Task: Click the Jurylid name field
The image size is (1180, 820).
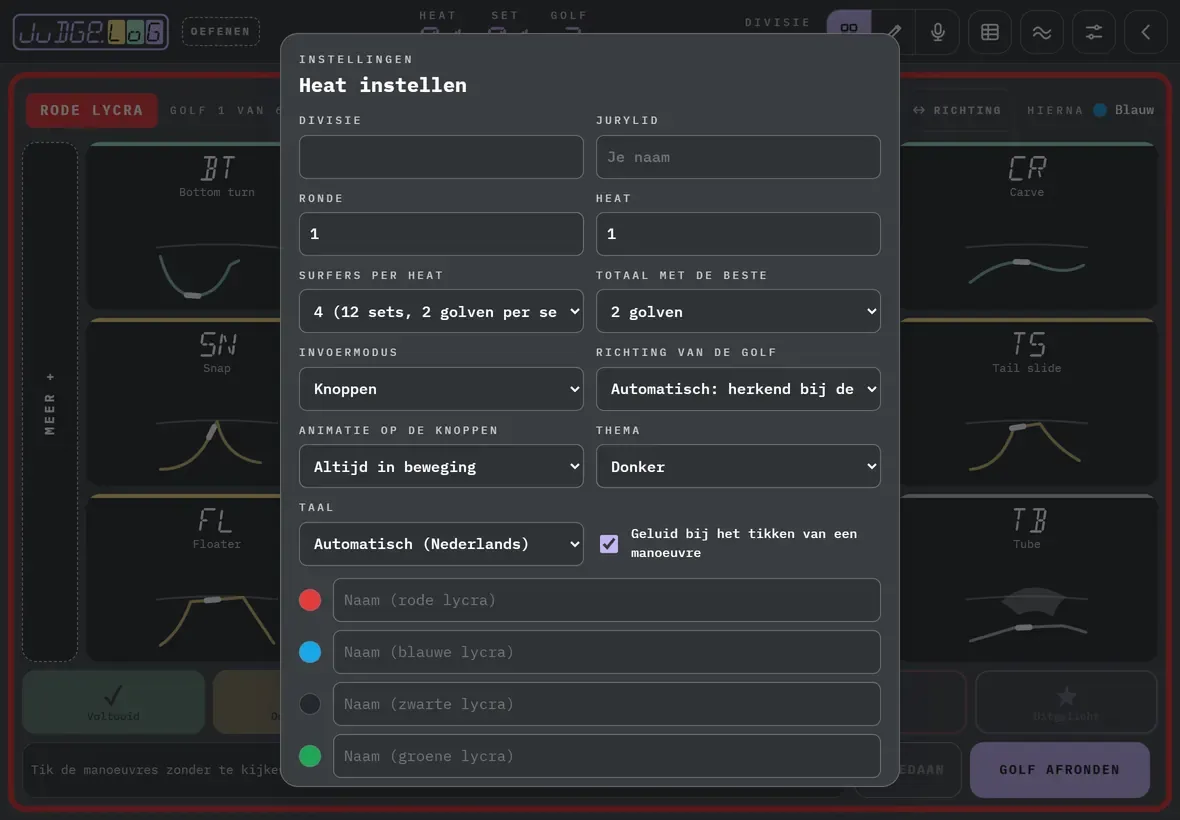Action: [x=738, y=157]
